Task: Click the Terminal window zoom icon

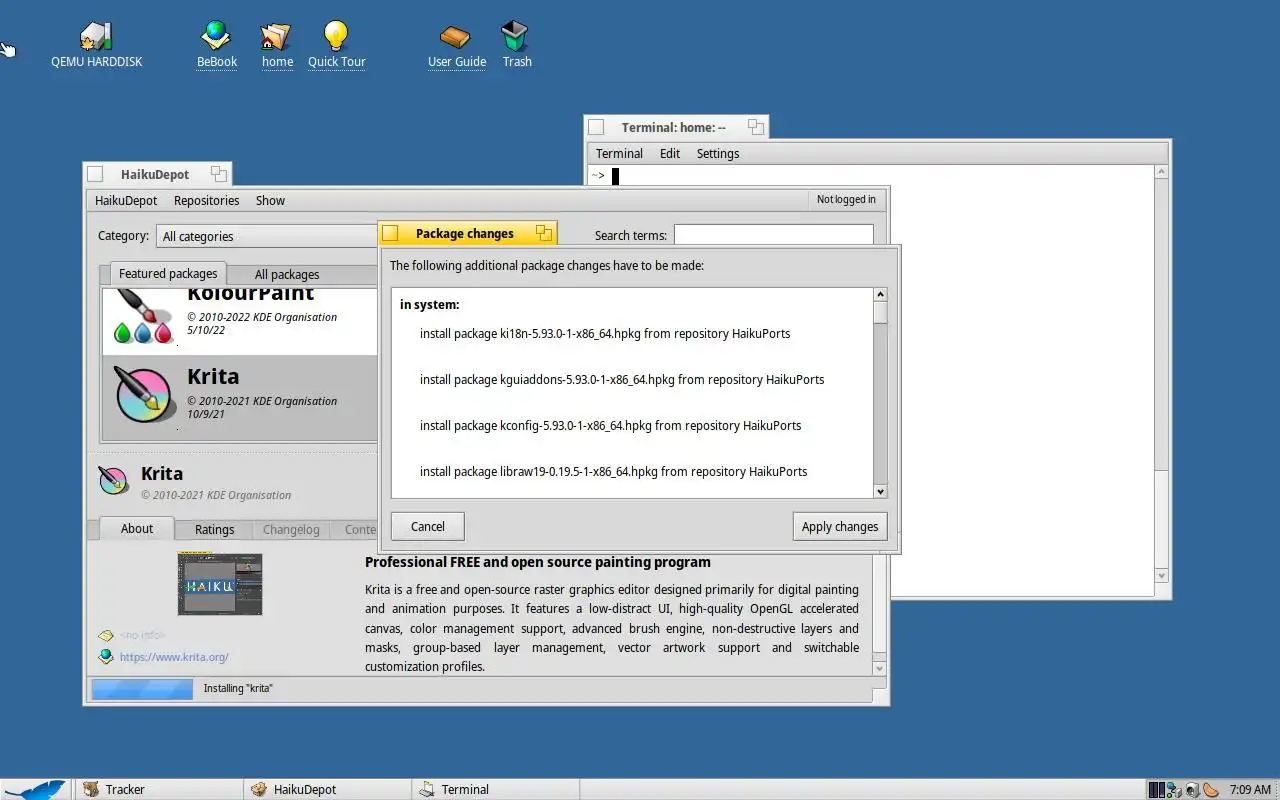Action: 756,127
